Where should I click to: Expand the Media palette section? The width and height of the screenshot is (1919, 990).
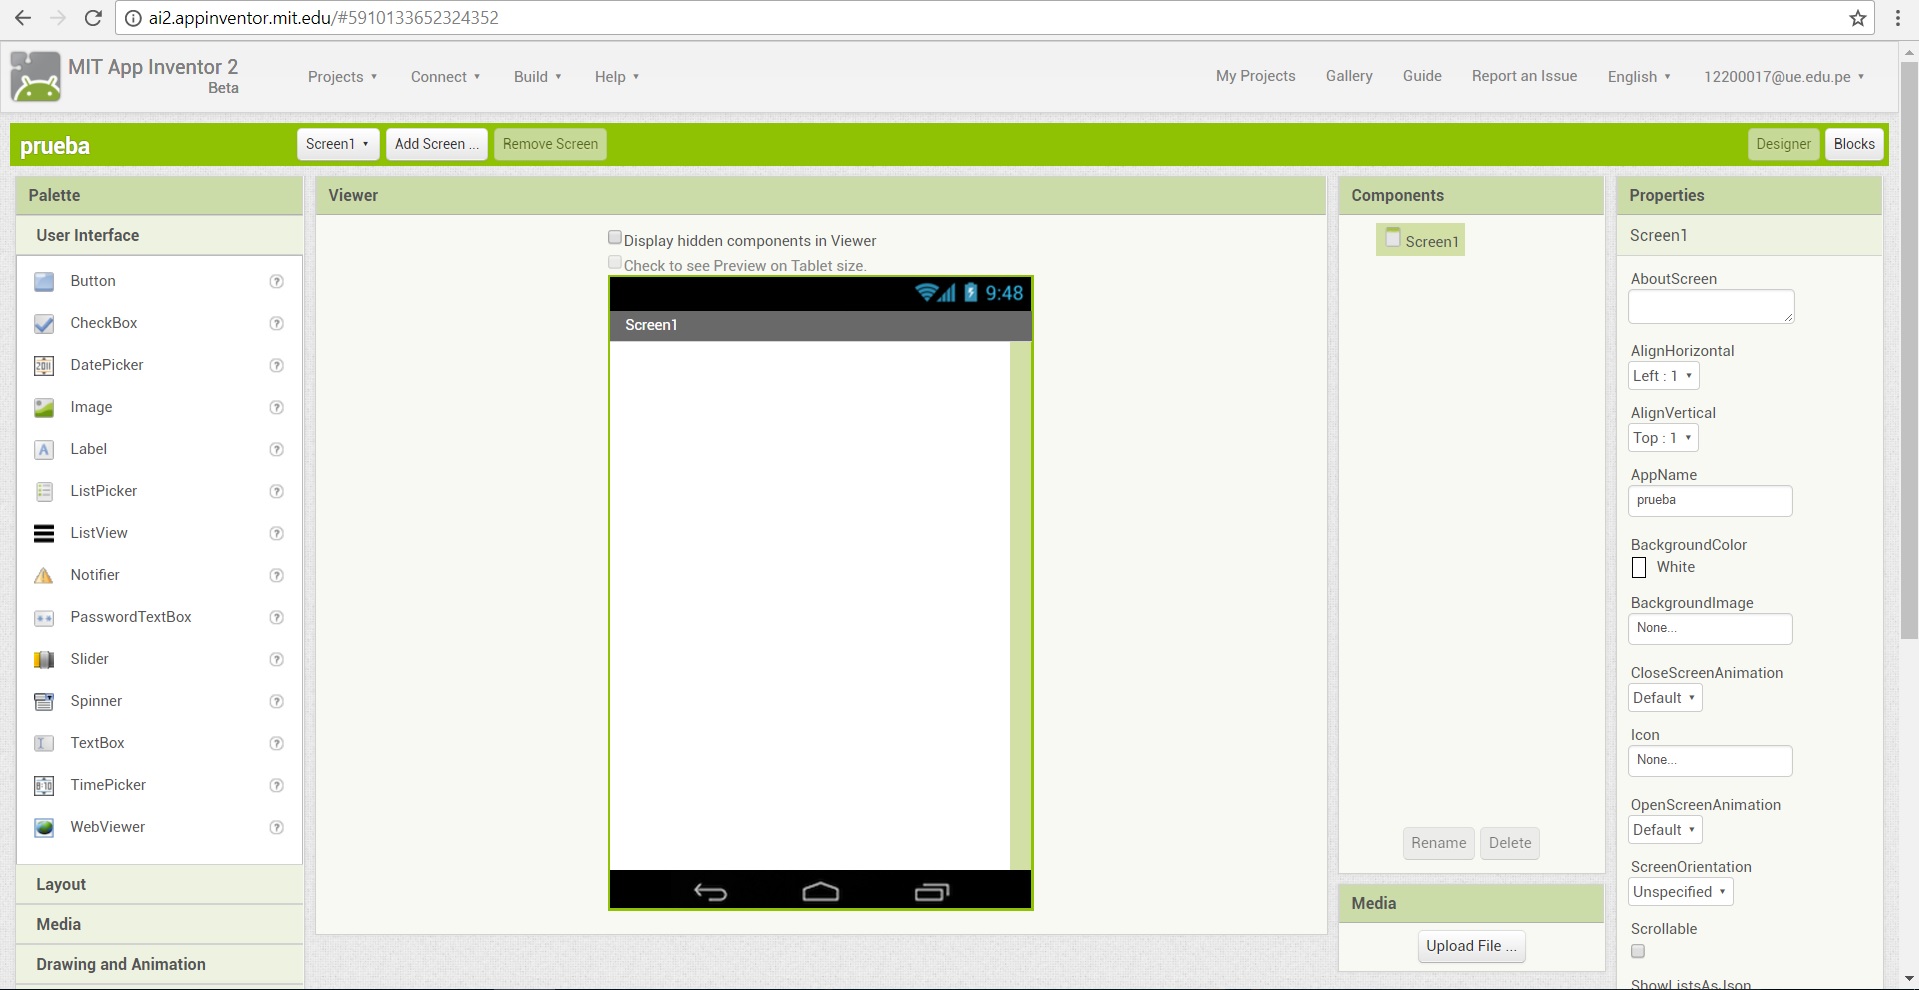click(x=159, y=924)
